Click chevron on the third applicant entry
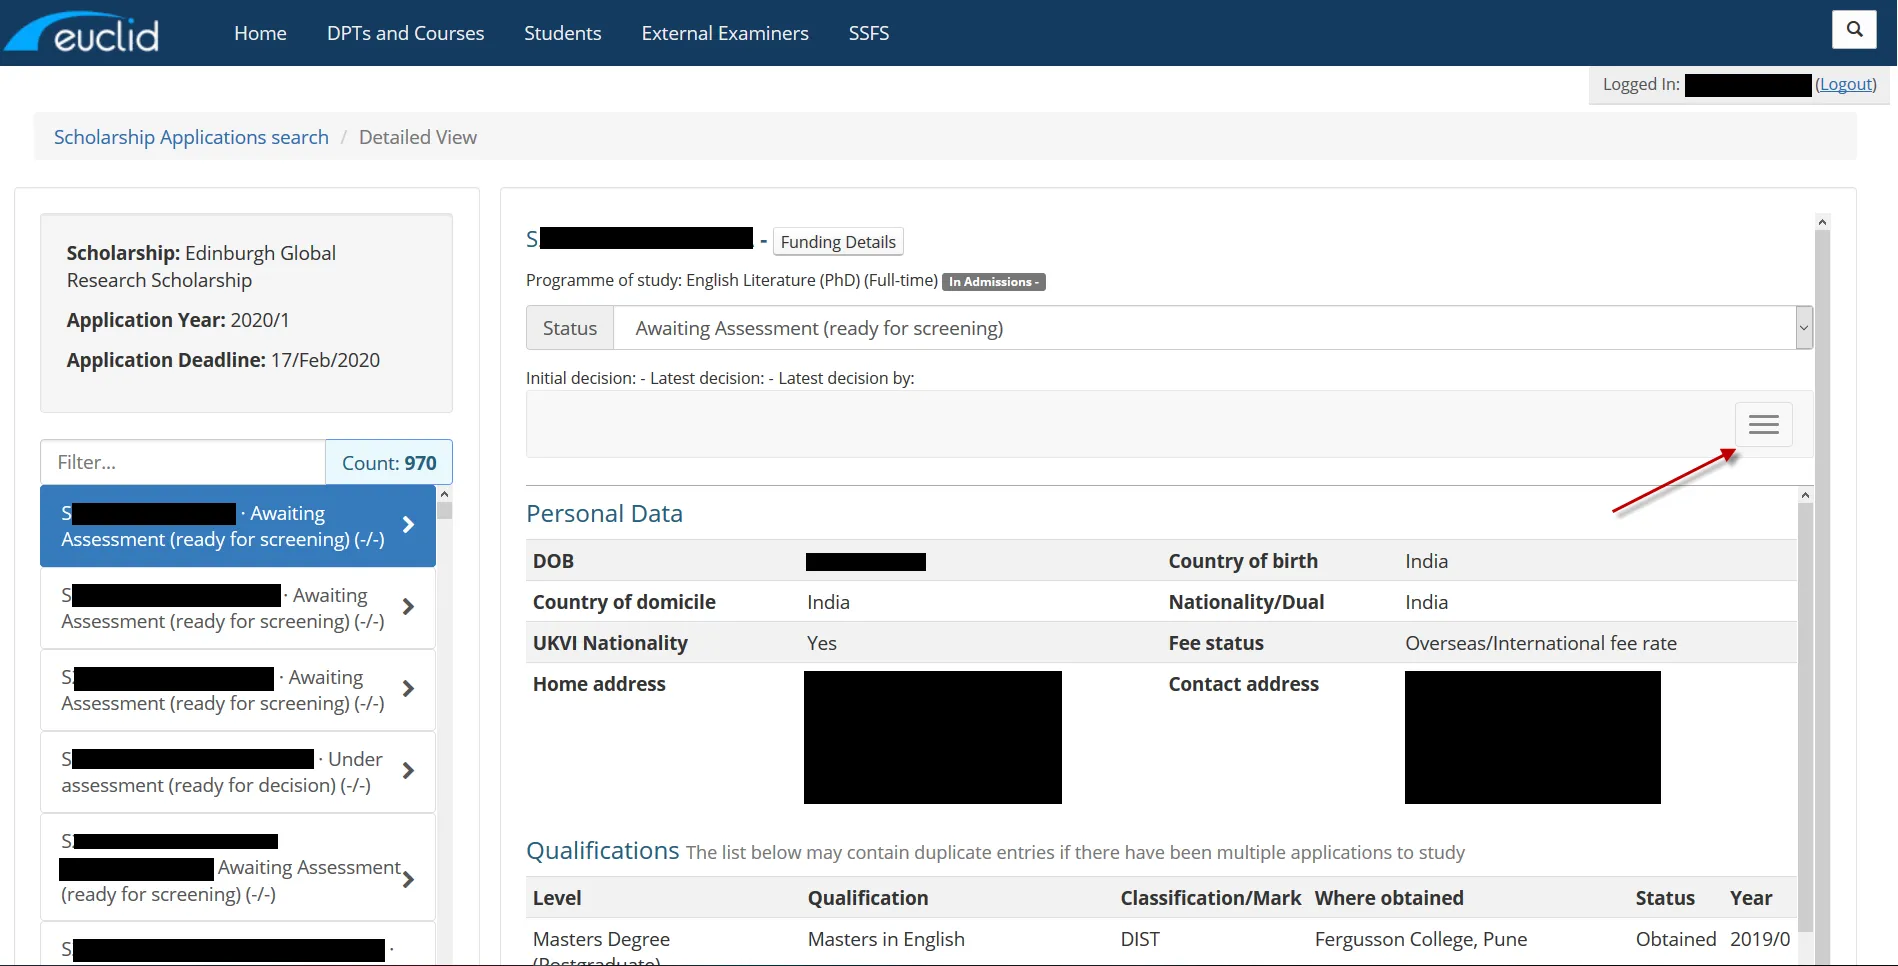The height and width of the screenshot is (966, 1898). [408, 689]
